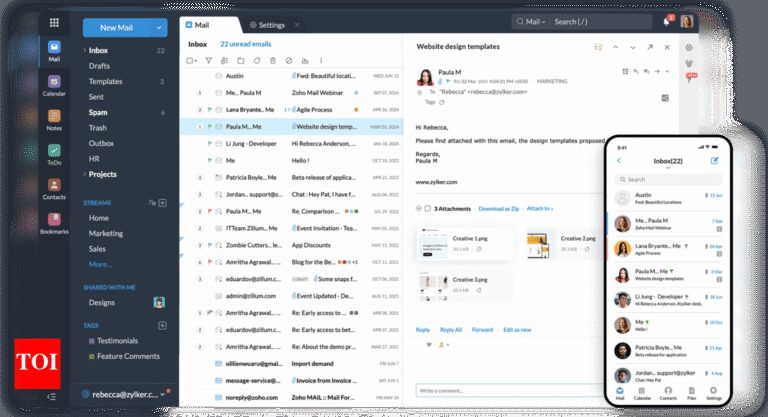The height and width of the screenshot is (417, 768).
Task: Switch to the Settings tab
Action: click(x=265, y=23)
